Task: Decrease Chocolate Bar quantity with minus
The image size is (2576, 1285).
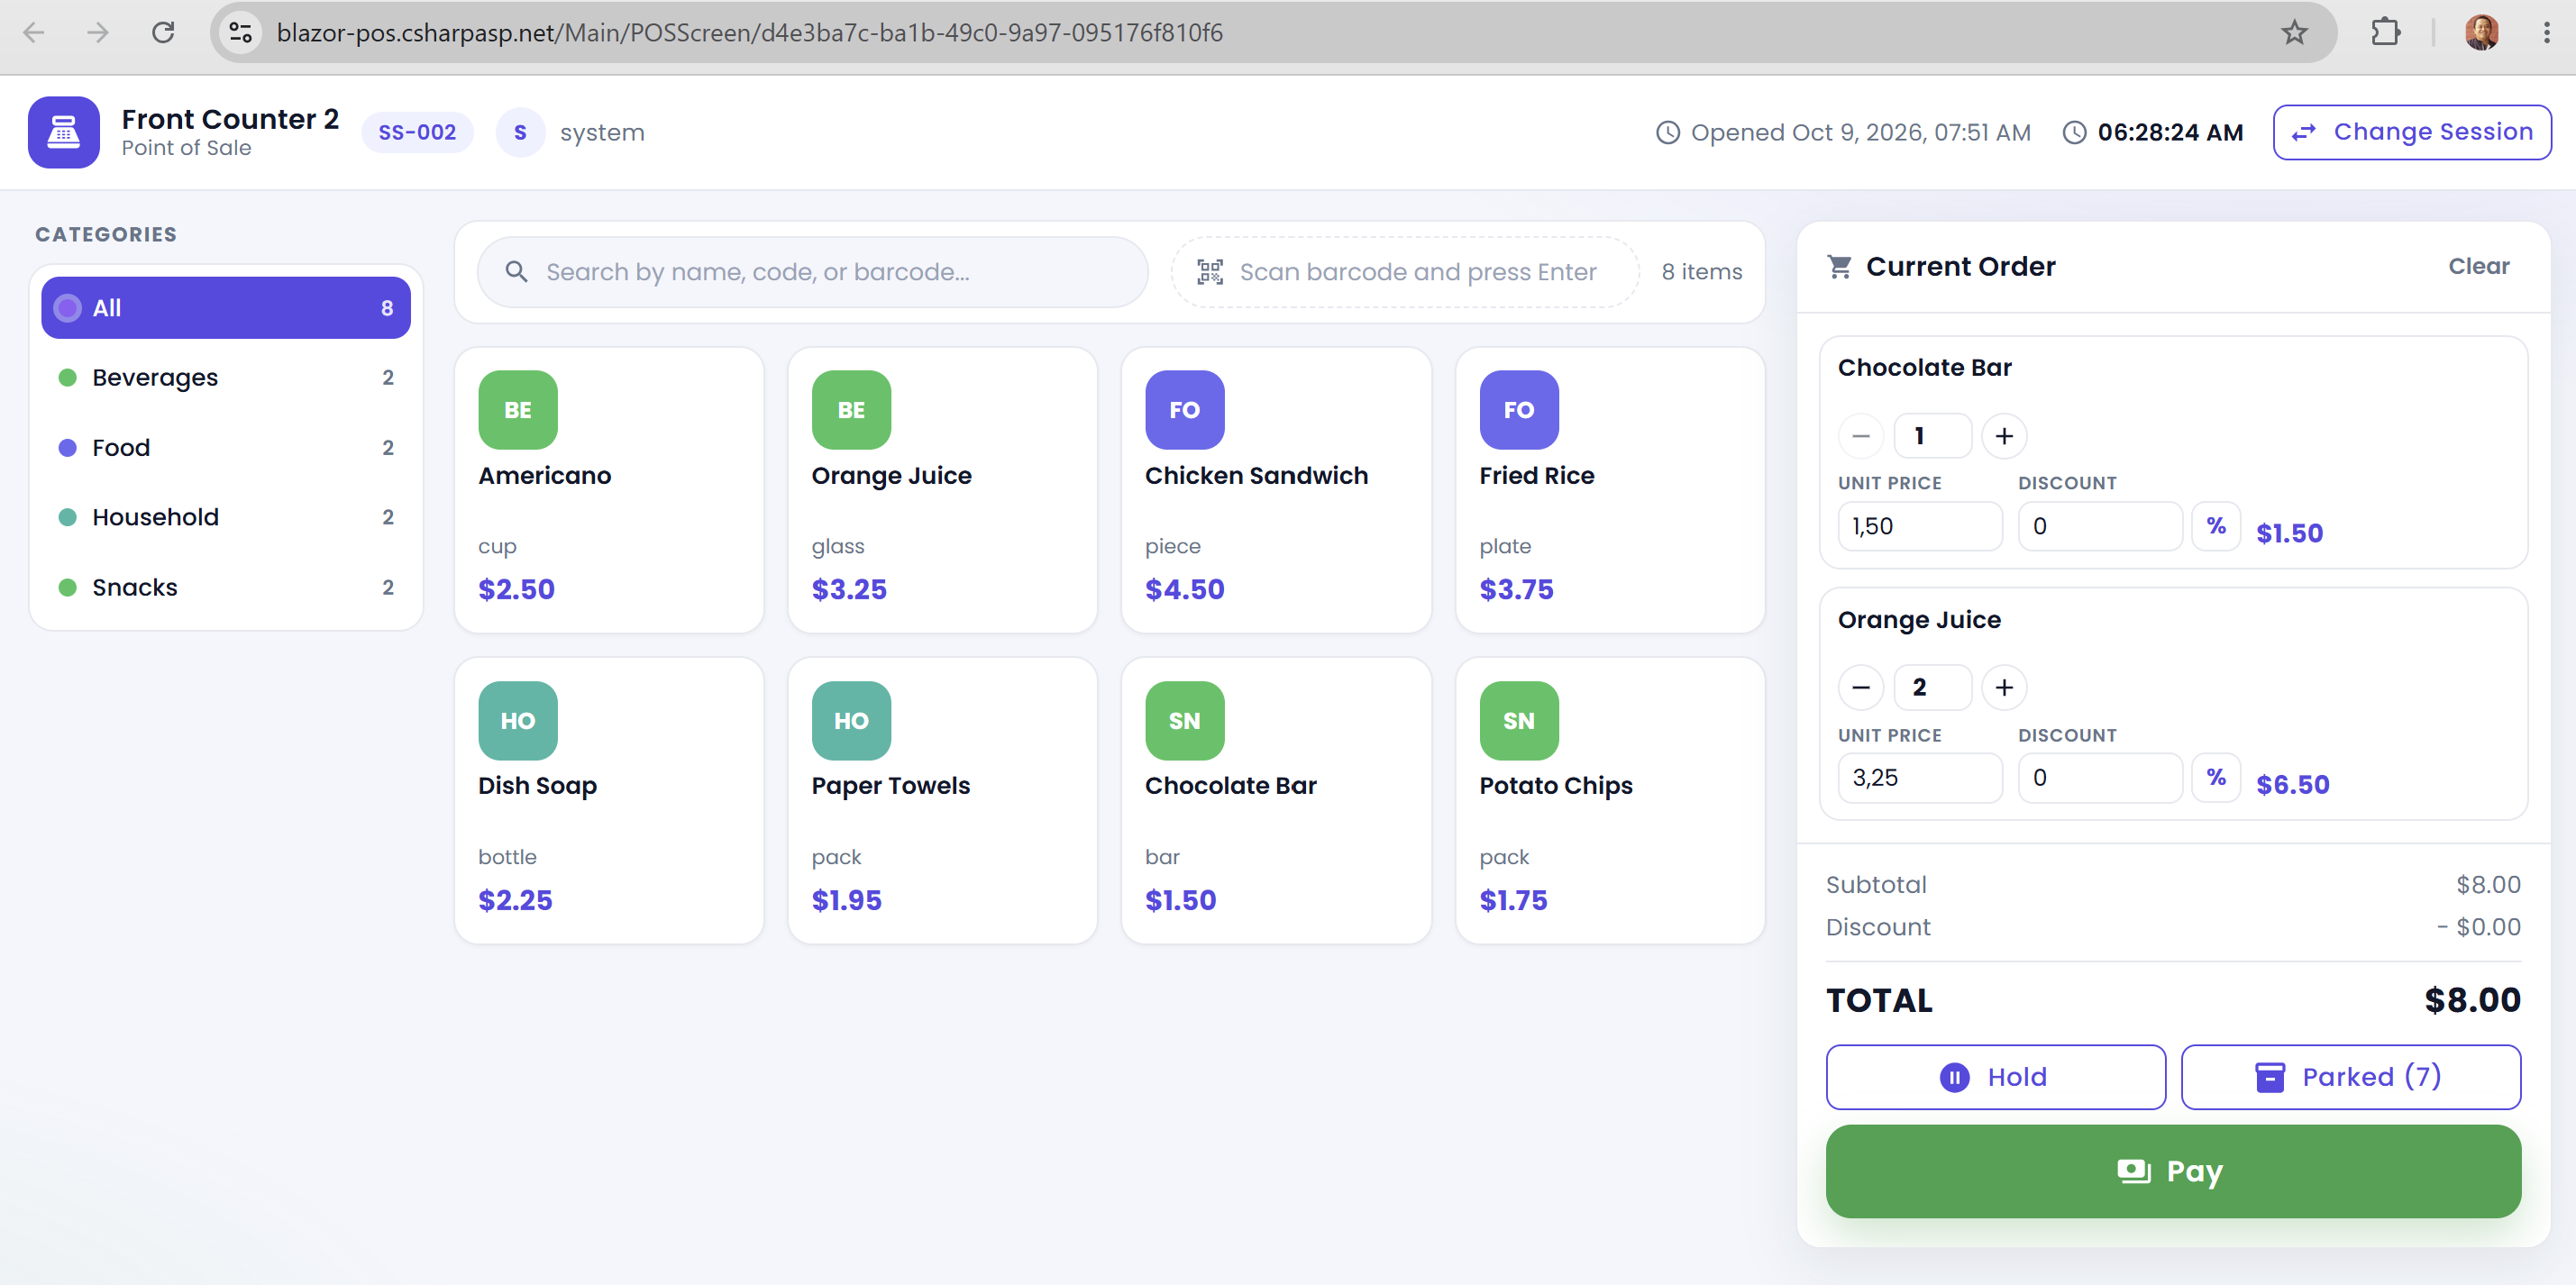Action: [x=1860, y=436]
